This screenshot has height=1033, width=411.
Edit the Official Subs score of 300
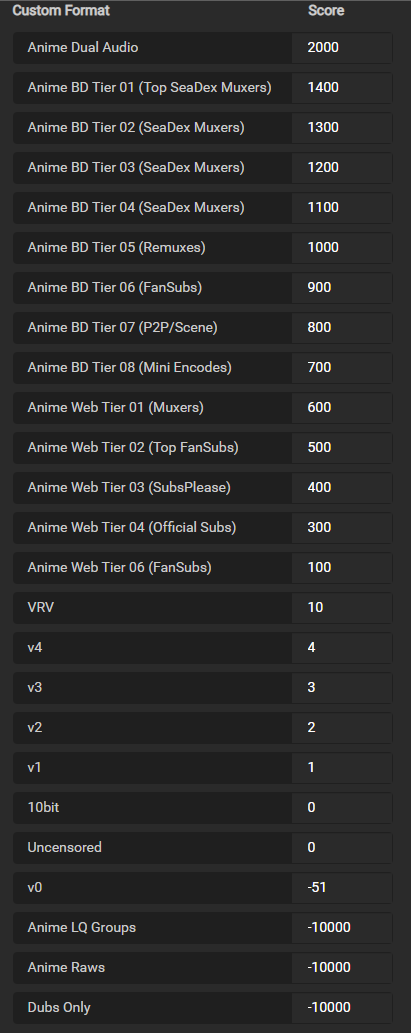click(341, 528)
